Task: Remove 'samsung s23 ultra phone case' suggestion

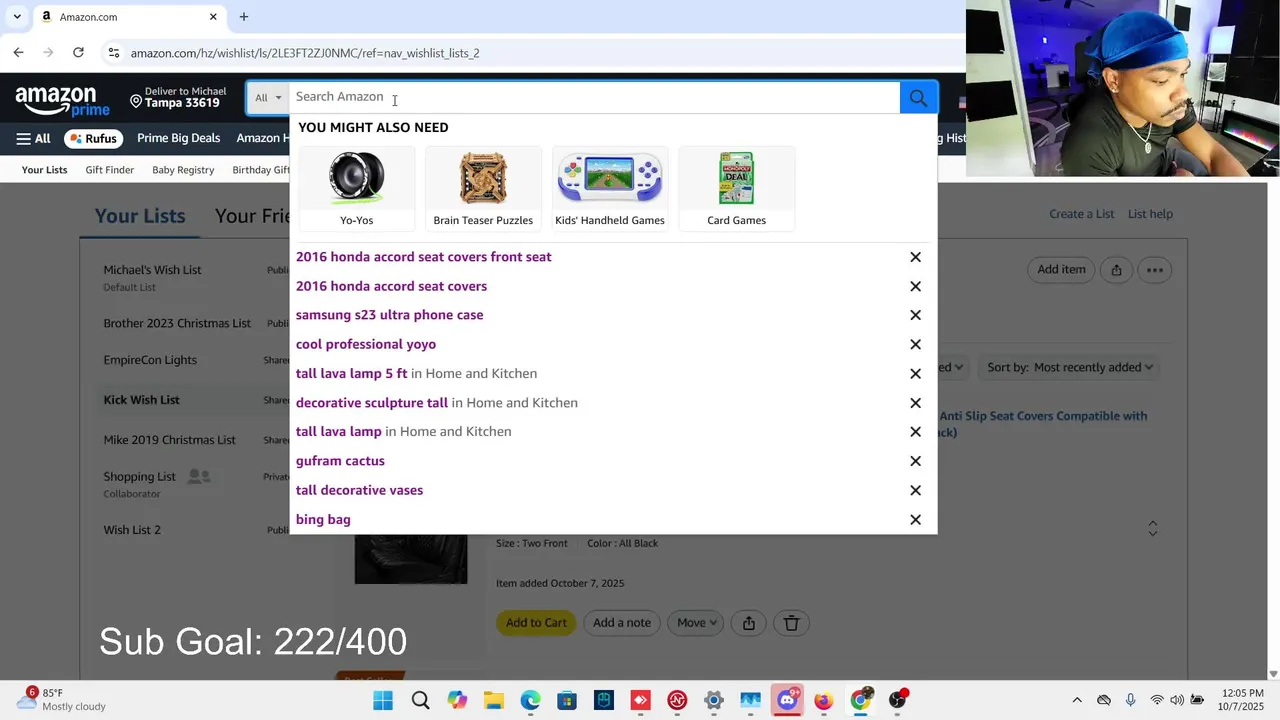Action: [915, 315]
